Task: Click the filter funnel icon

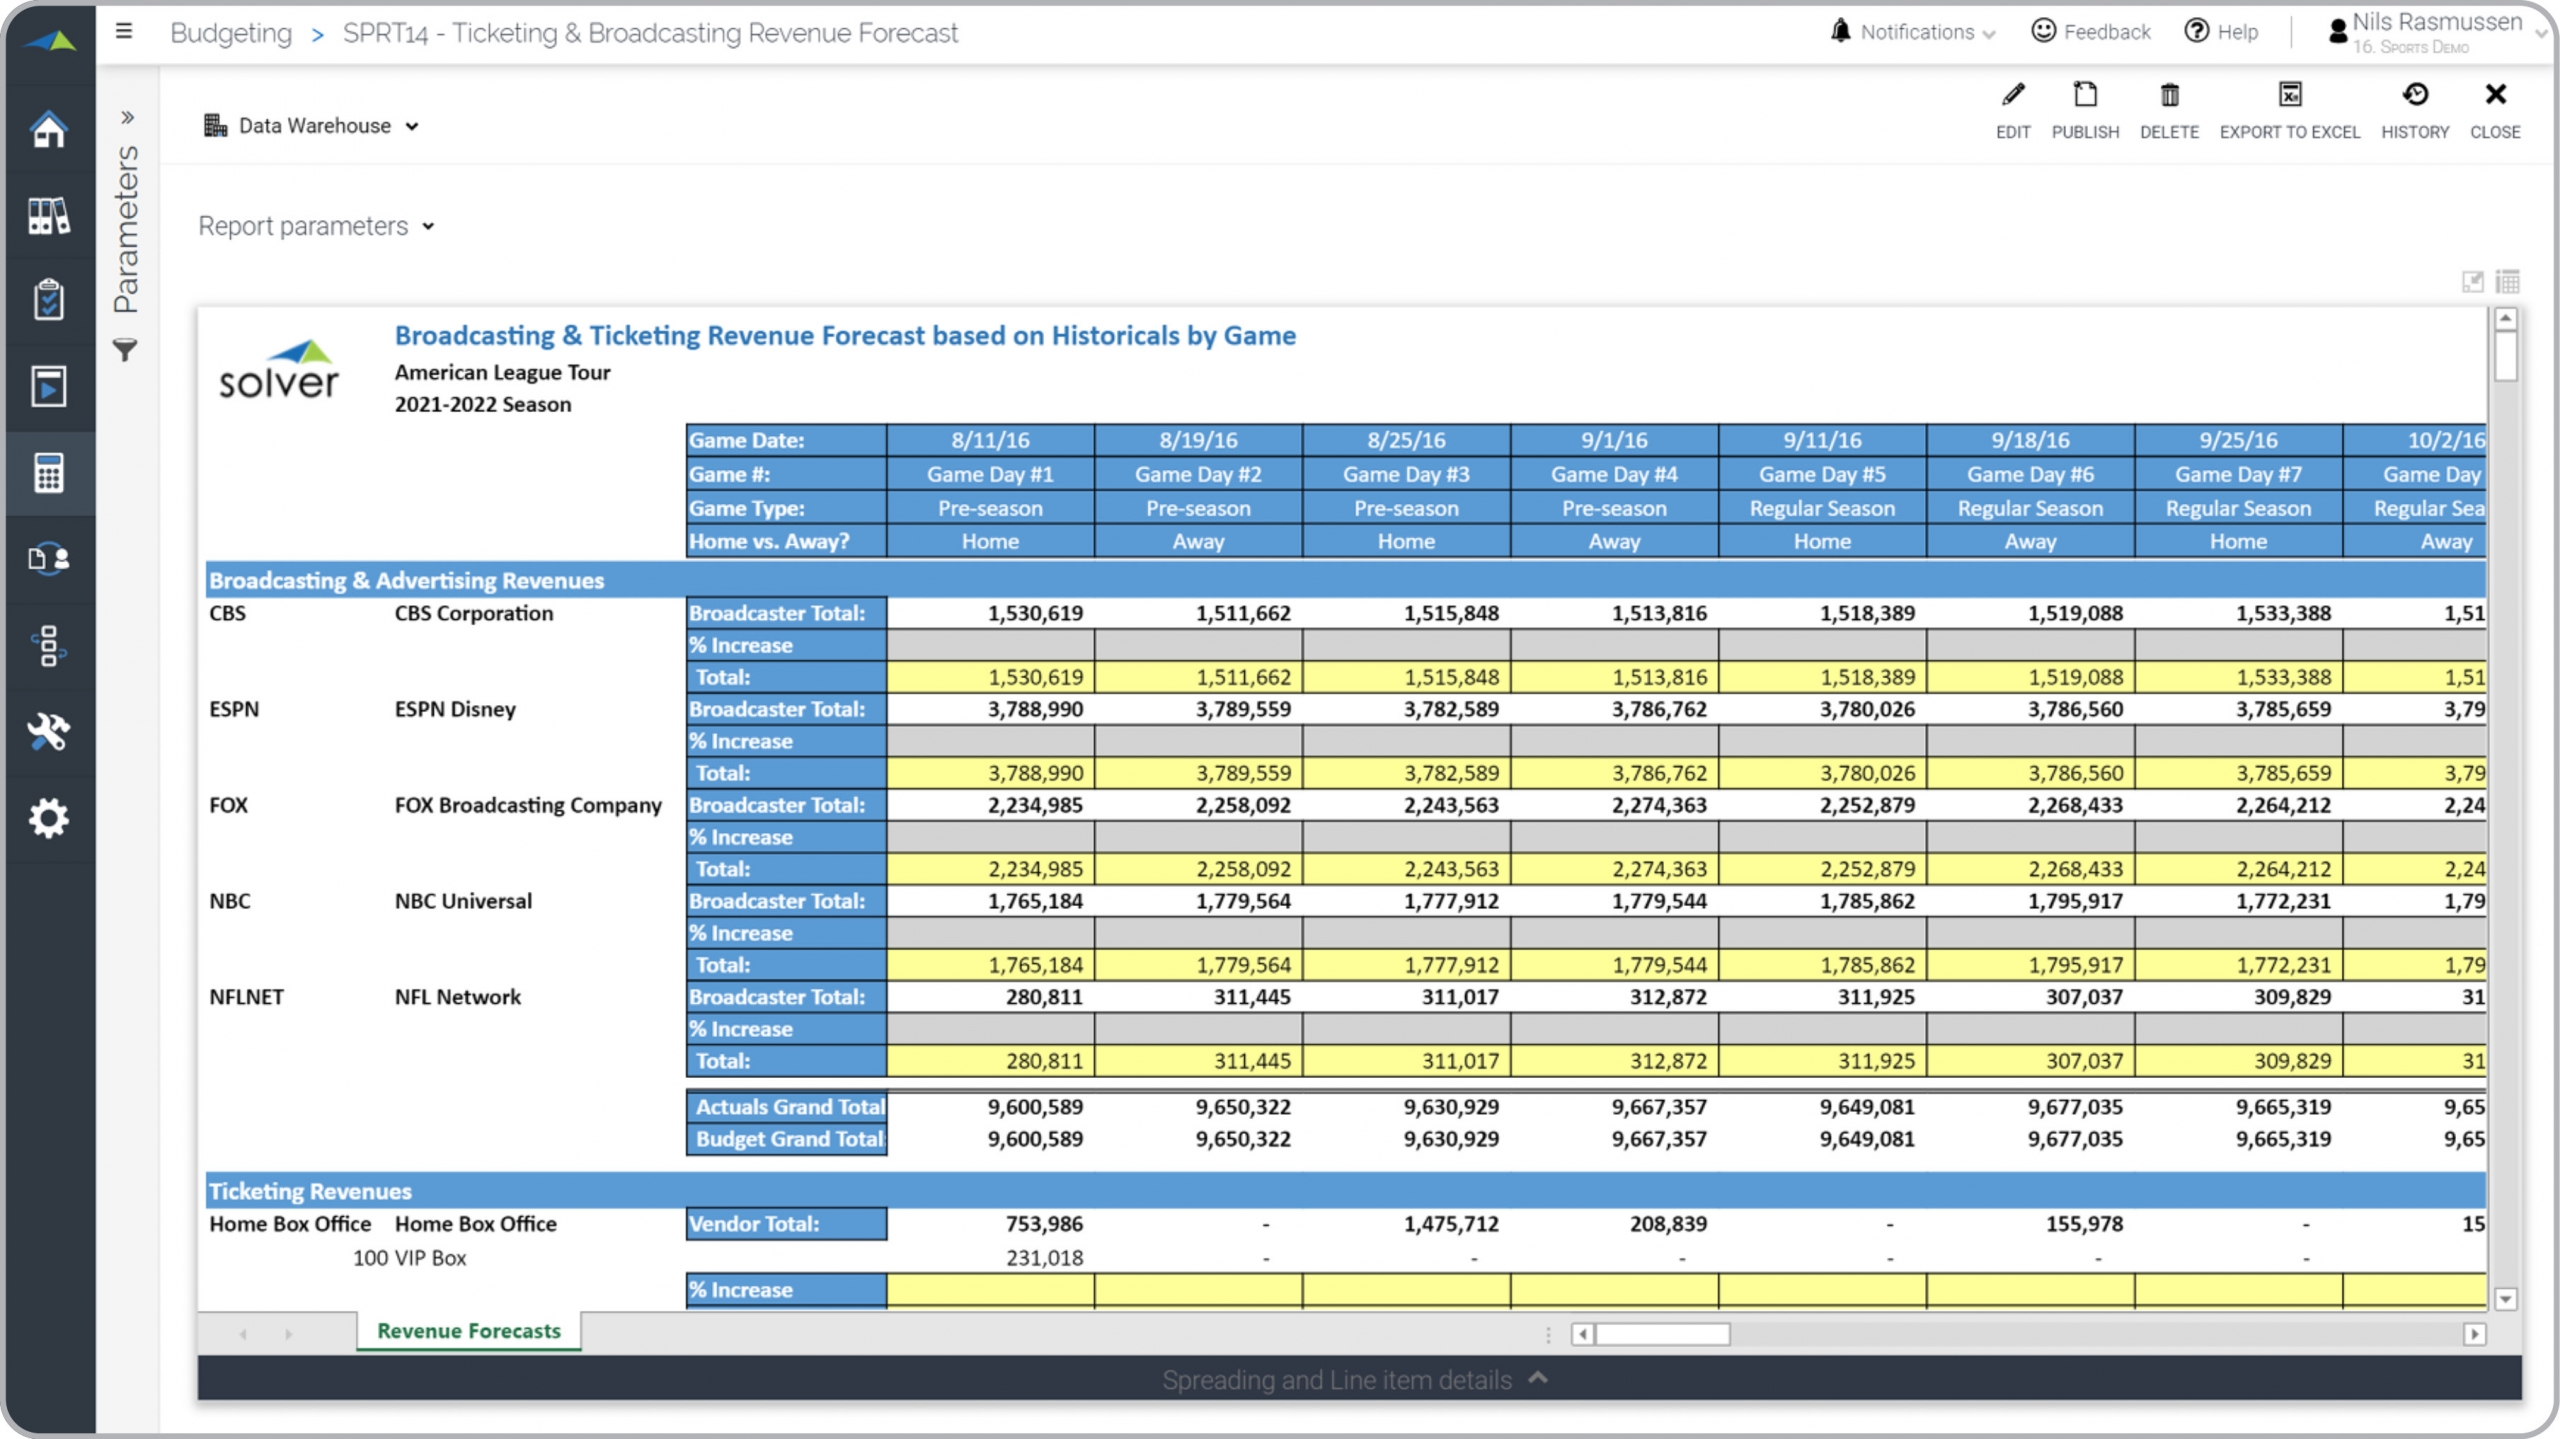Action: click(x=125, y=350)
